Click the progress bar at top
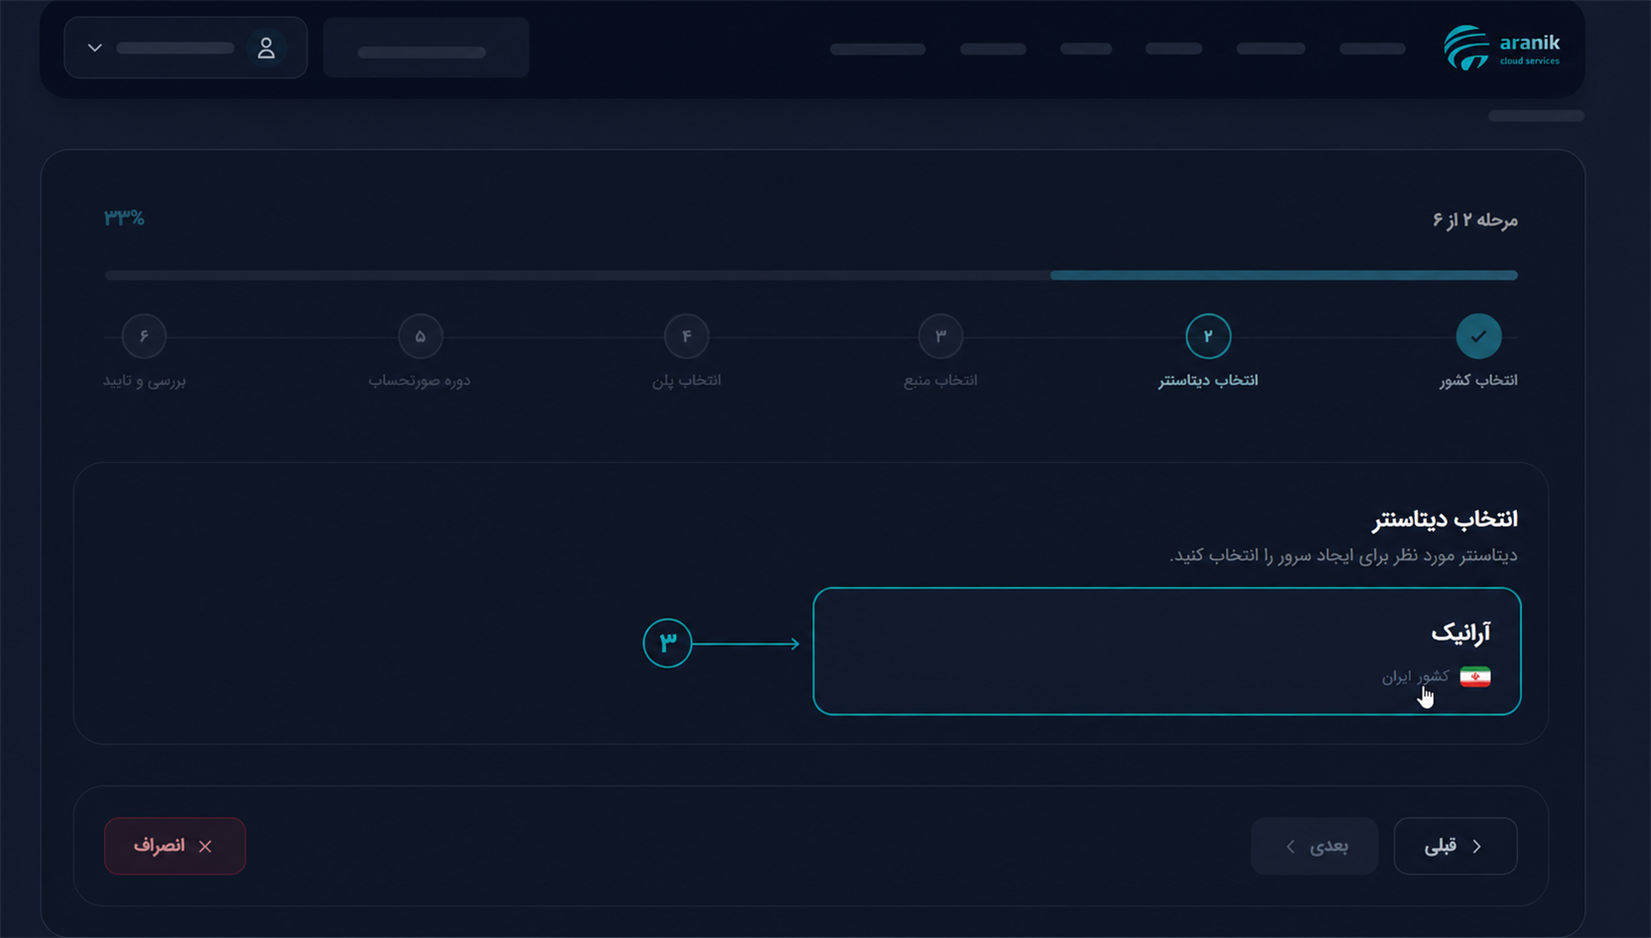1651x938 pixels. [x=811, y=275]
